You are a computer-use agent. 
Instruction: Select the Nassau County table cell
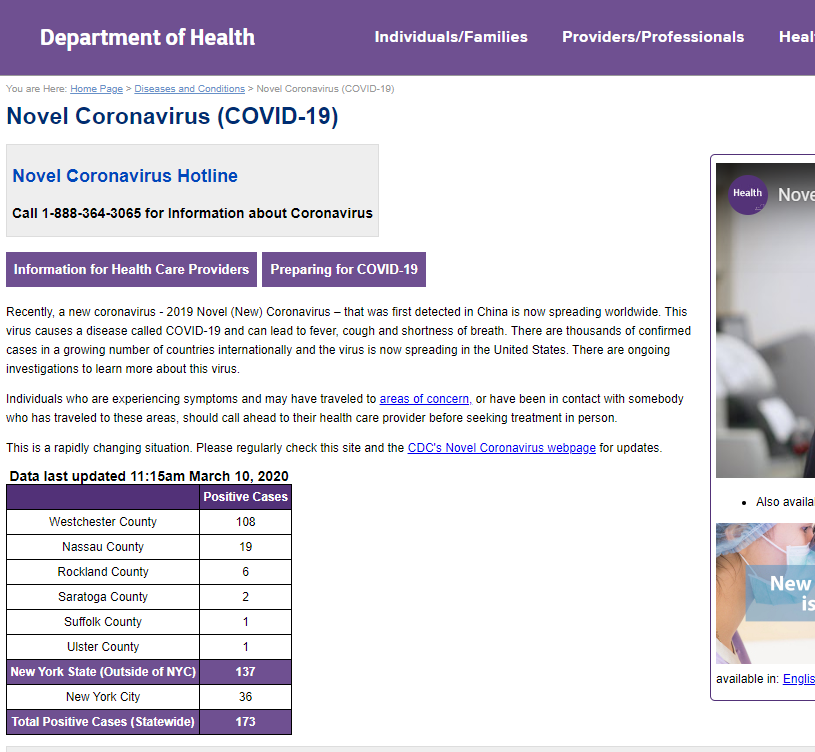[x=103, y=547]
